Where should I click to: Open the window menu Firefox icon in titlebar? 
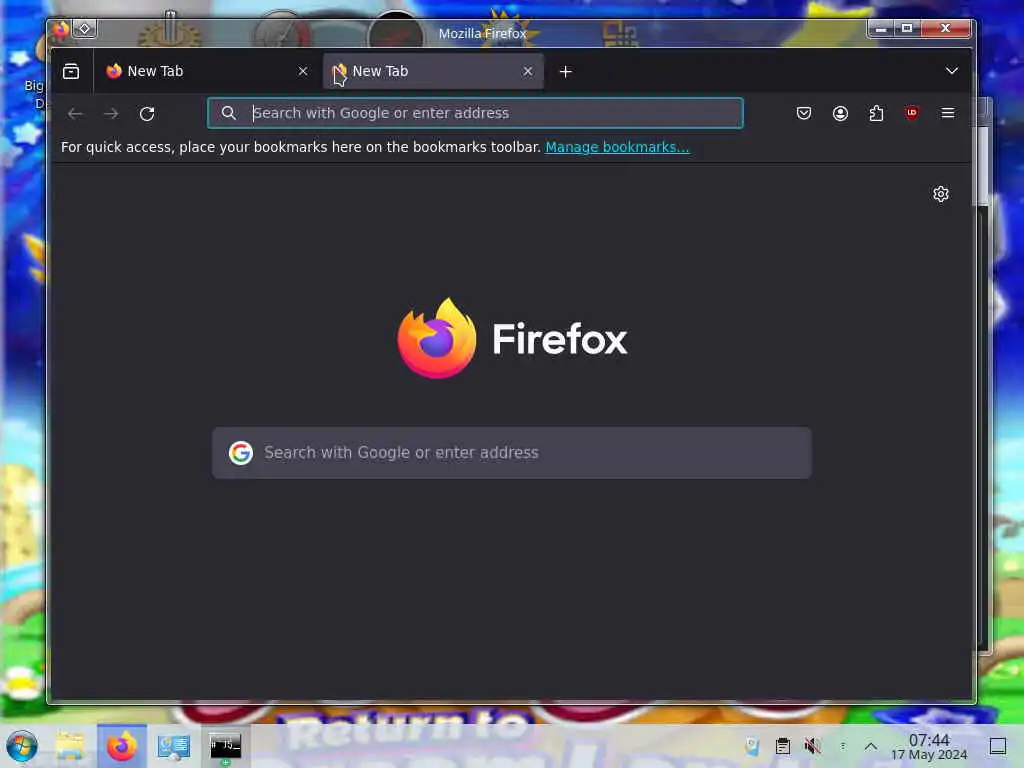61,29
